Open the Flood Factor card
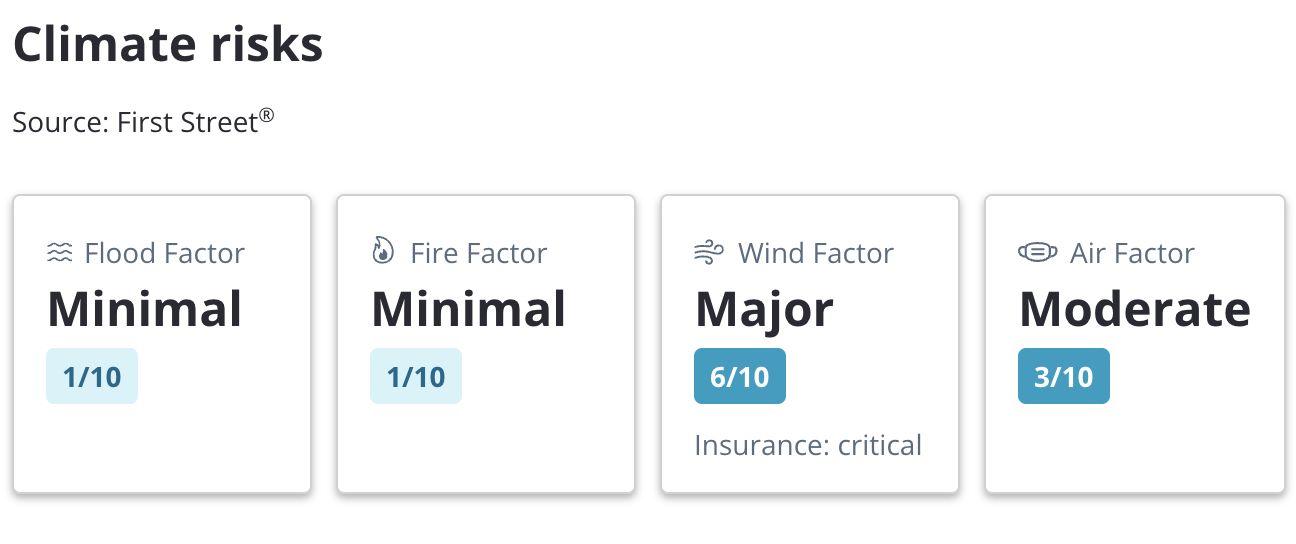Screen dimensions: 1296x544 (x=162, y=344)
